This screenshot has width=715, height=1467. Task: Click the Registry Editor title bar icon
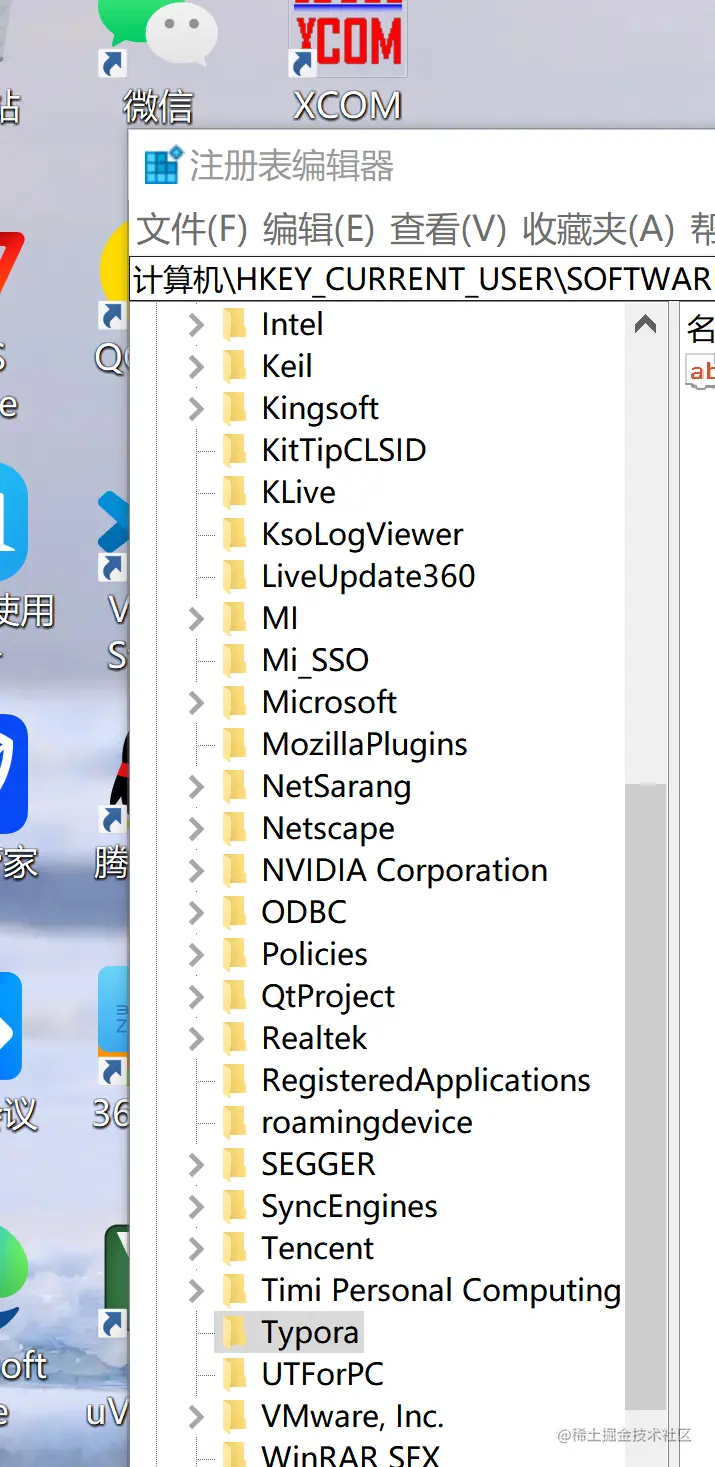tap(163, 166)
